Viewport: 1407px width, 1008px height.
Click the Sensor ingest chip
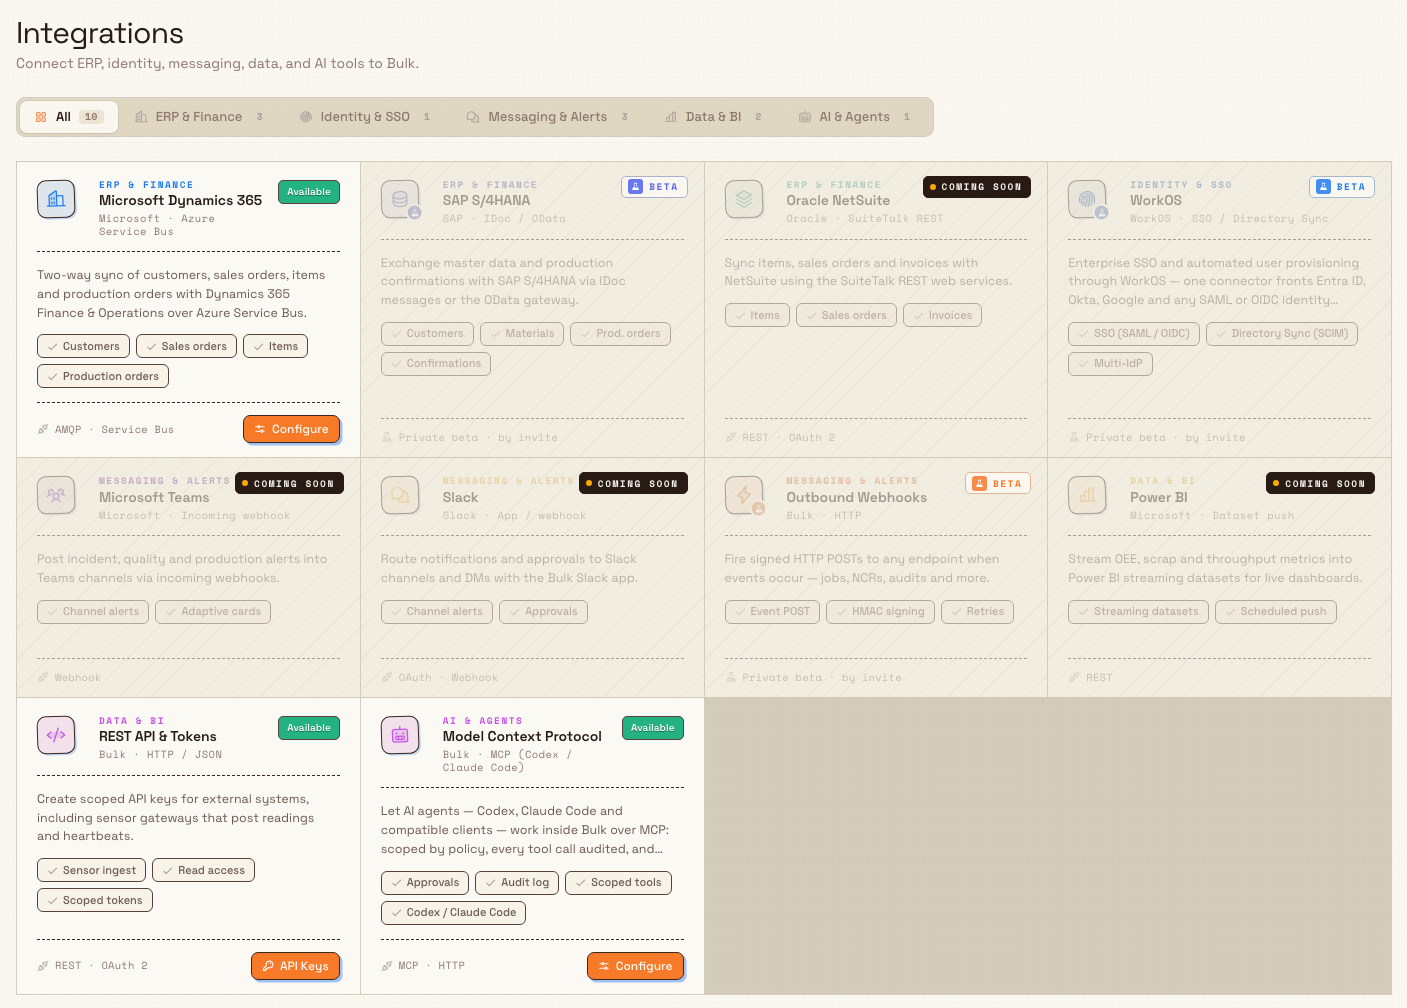91,870
